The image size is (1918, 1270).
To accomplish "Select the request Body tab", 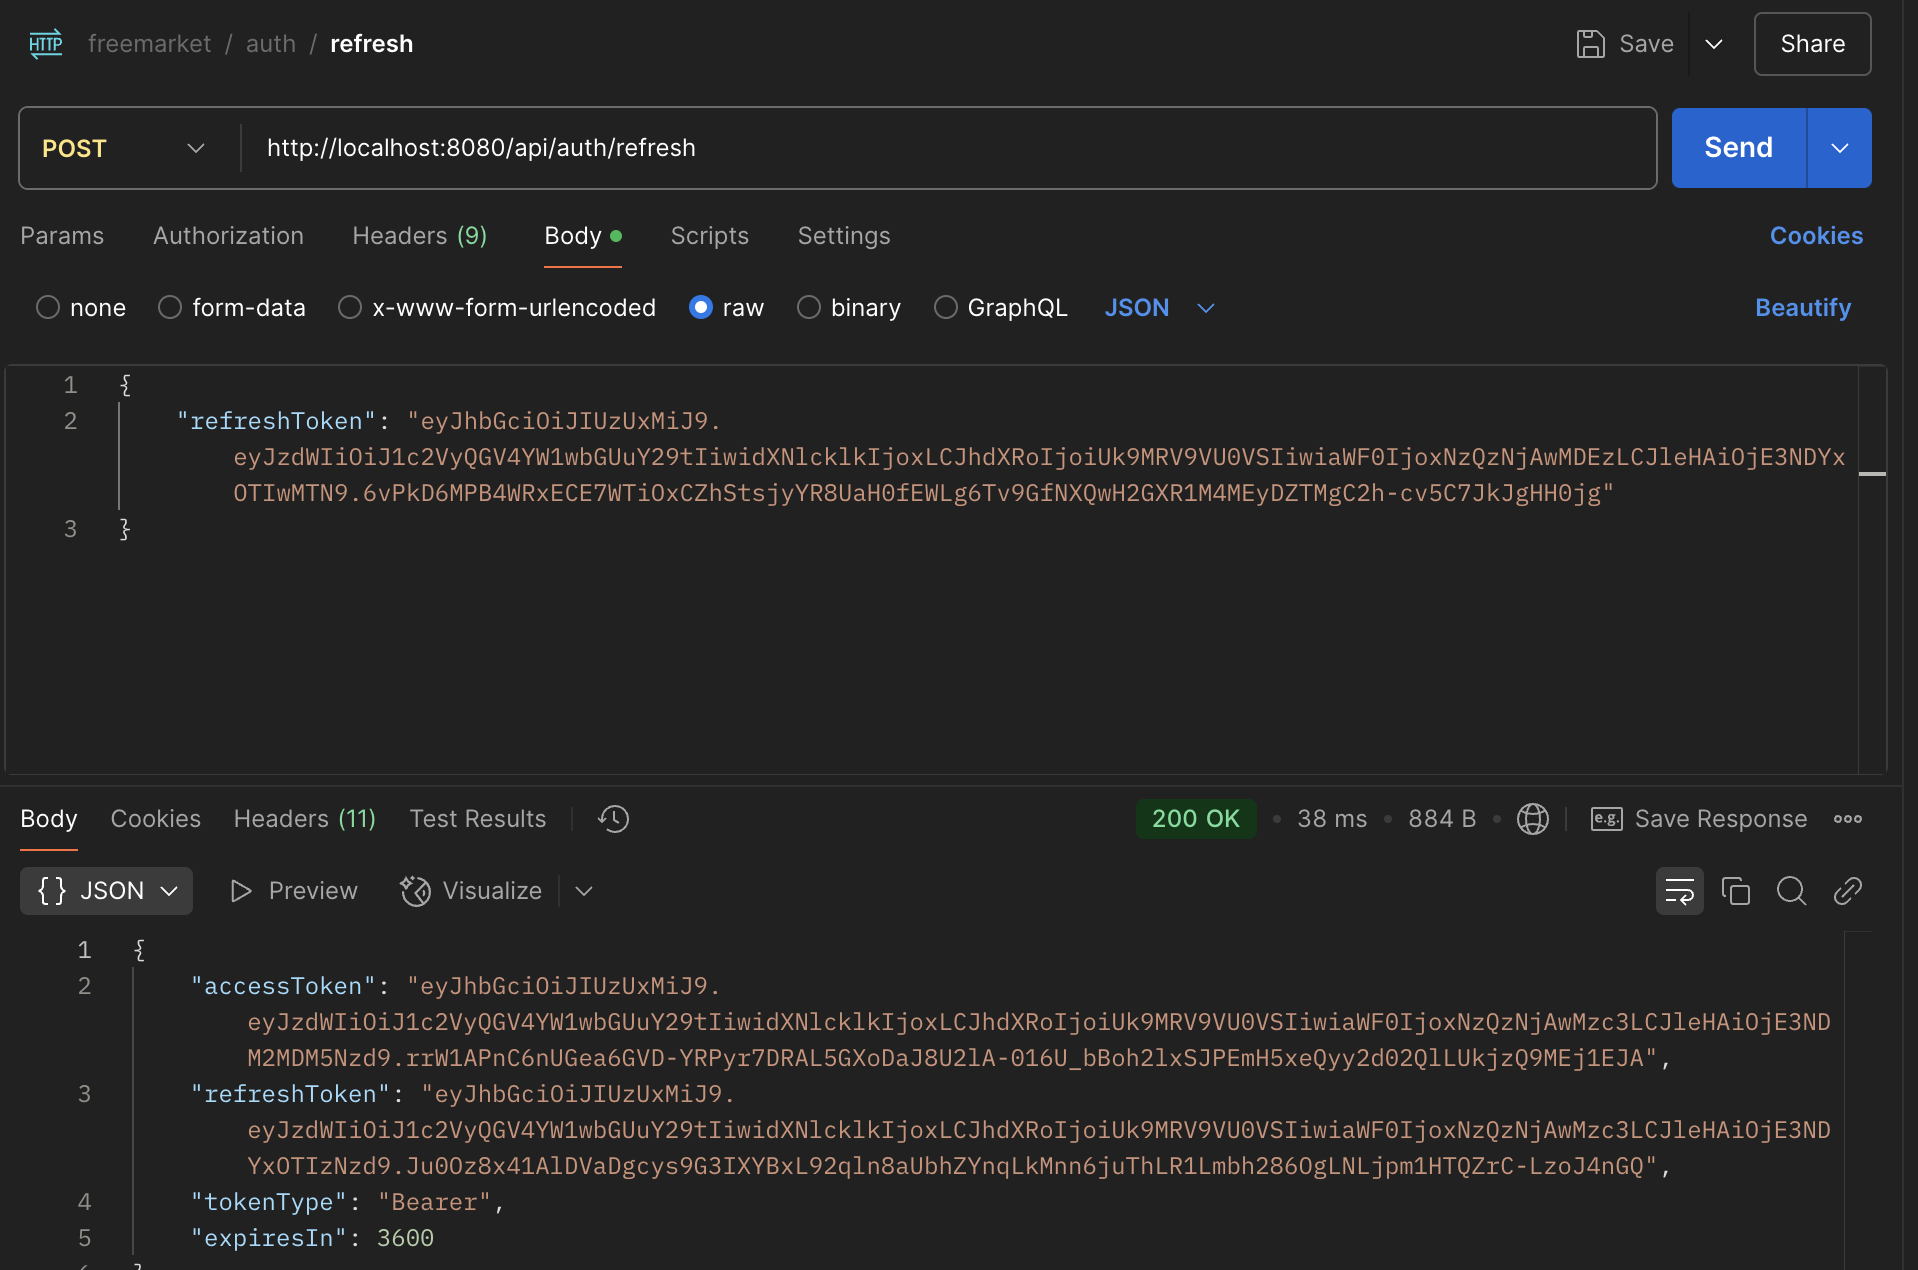I will [x=583, y=236].
